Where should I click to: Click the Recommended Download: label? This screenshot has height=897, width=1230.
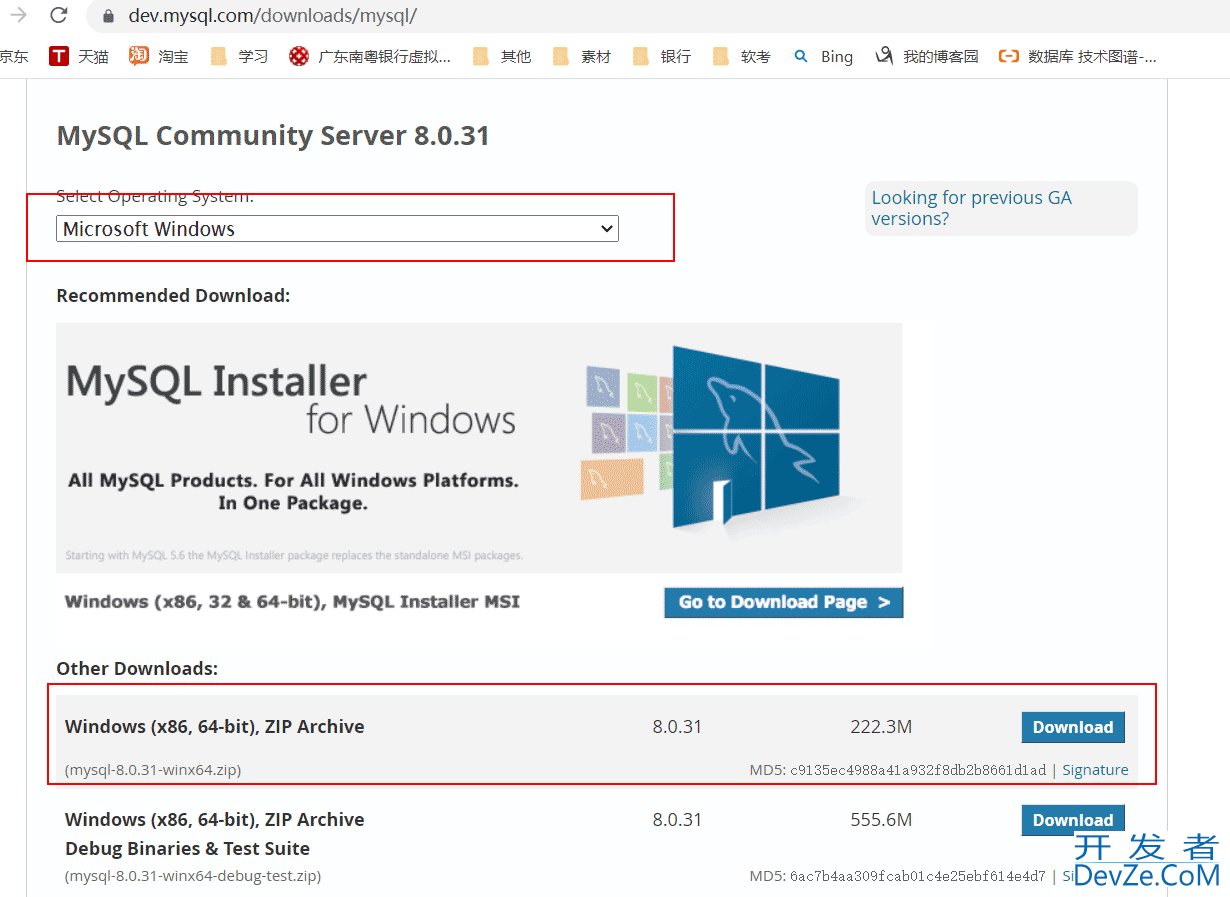pyautogui.click(x=173, y=296)
